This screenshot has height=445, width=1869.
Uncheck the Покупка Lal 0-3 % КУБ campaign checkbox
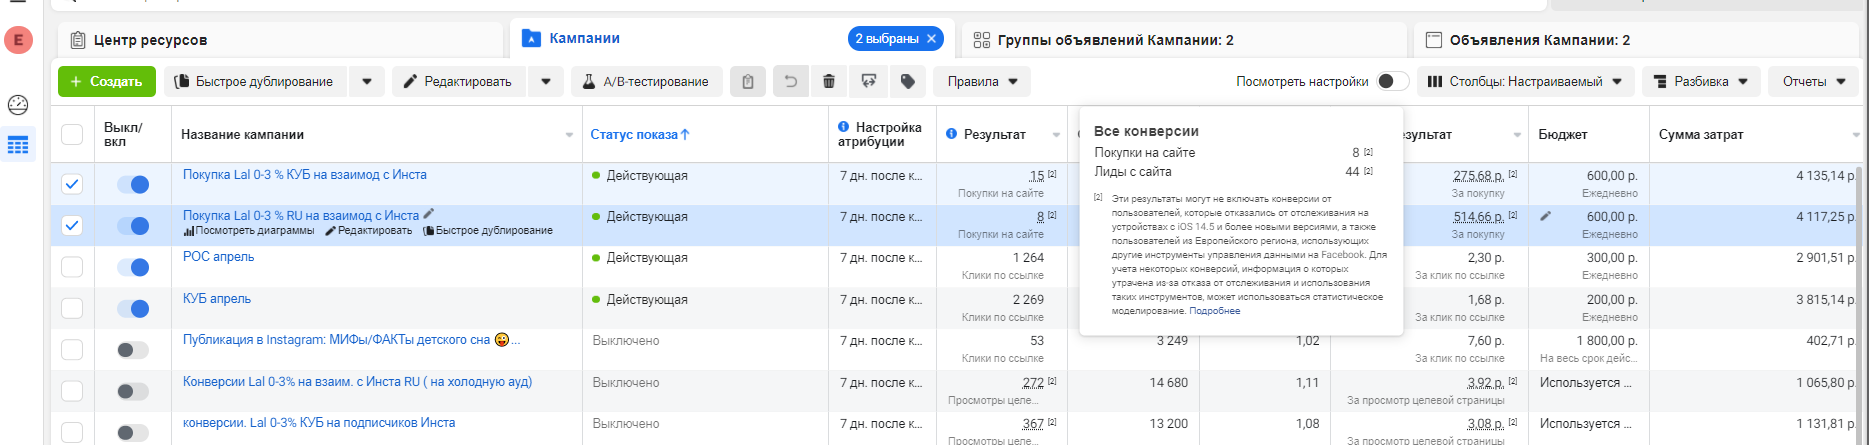pyautogui.click(x=72, y=184)
